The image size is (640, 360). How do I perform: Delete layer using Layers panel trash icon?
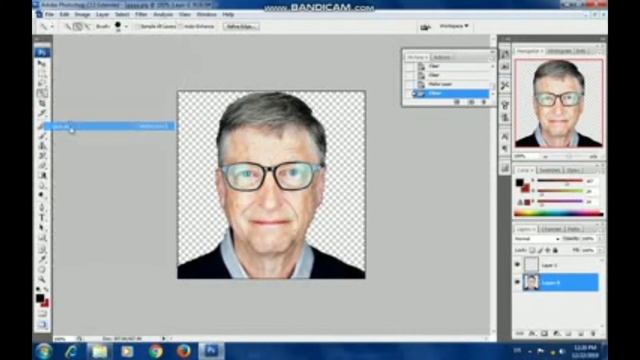coord(592,333)
